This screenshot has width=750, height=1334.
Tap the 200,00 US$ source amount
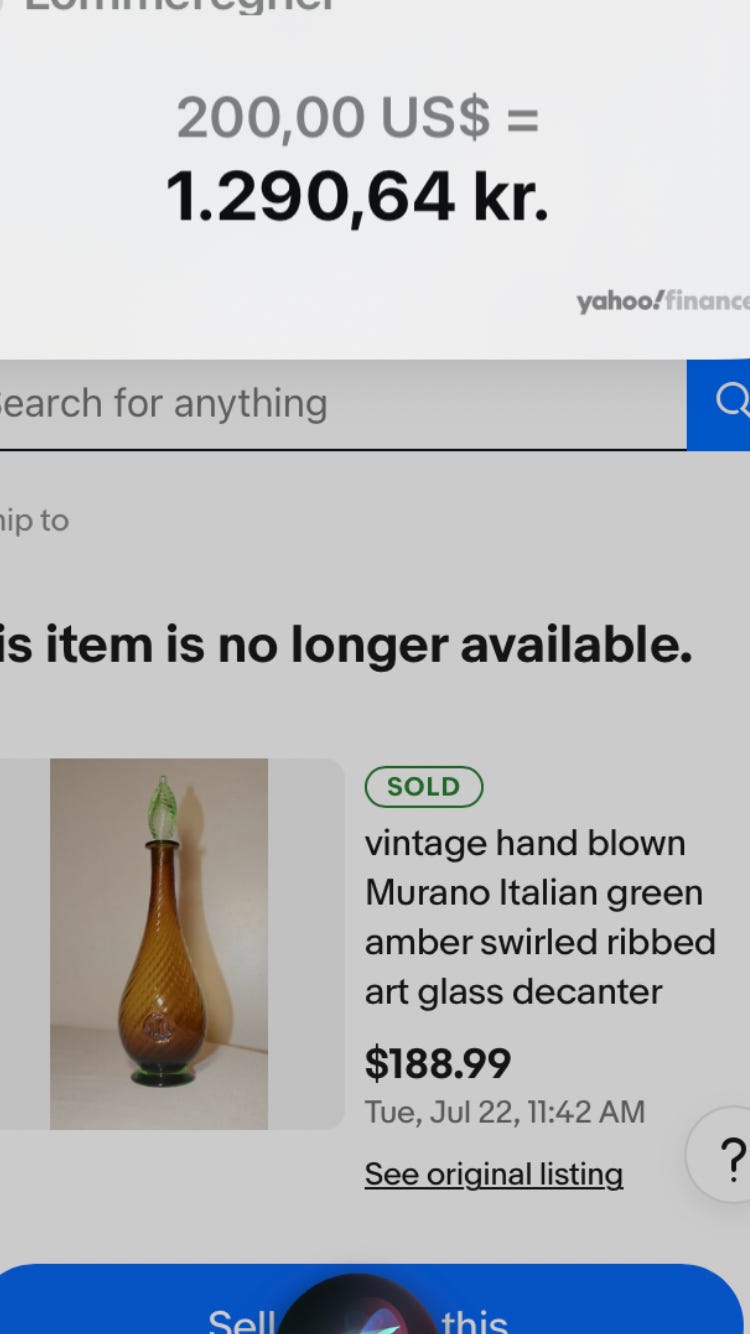point(357,118)
